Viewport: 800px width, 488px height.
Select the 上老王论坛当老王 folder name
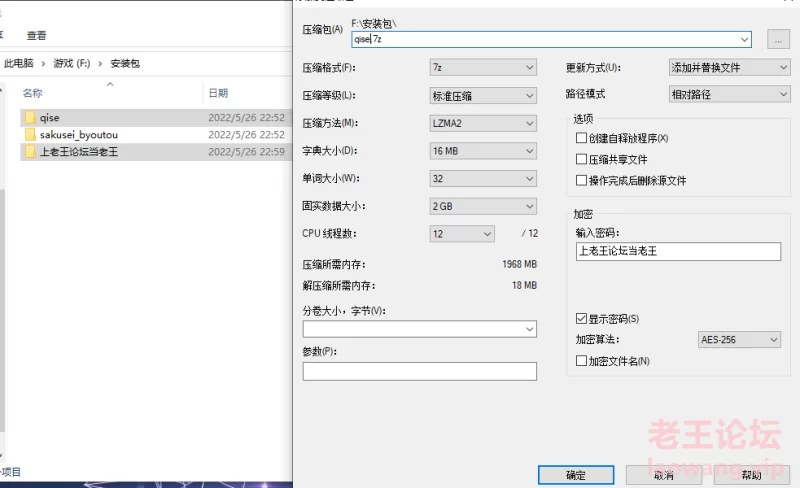pos(79,152)
